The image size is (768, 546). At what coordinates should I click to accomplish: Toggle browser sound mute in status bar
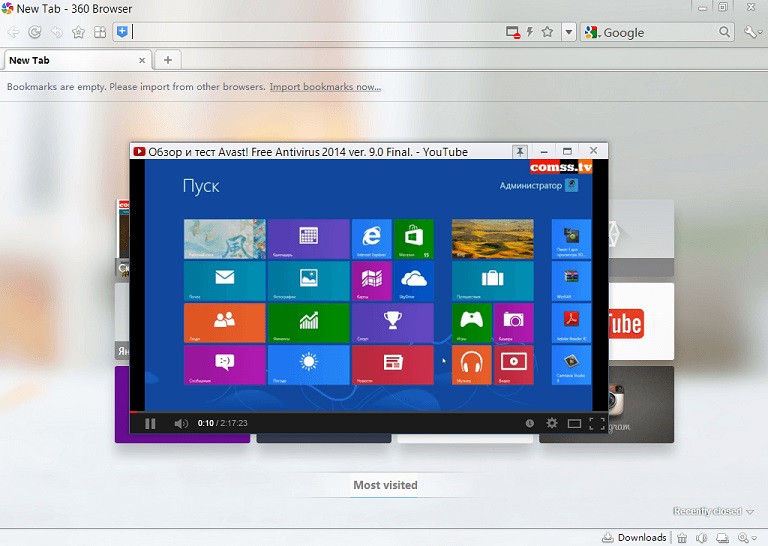click(x=701, y=538)
